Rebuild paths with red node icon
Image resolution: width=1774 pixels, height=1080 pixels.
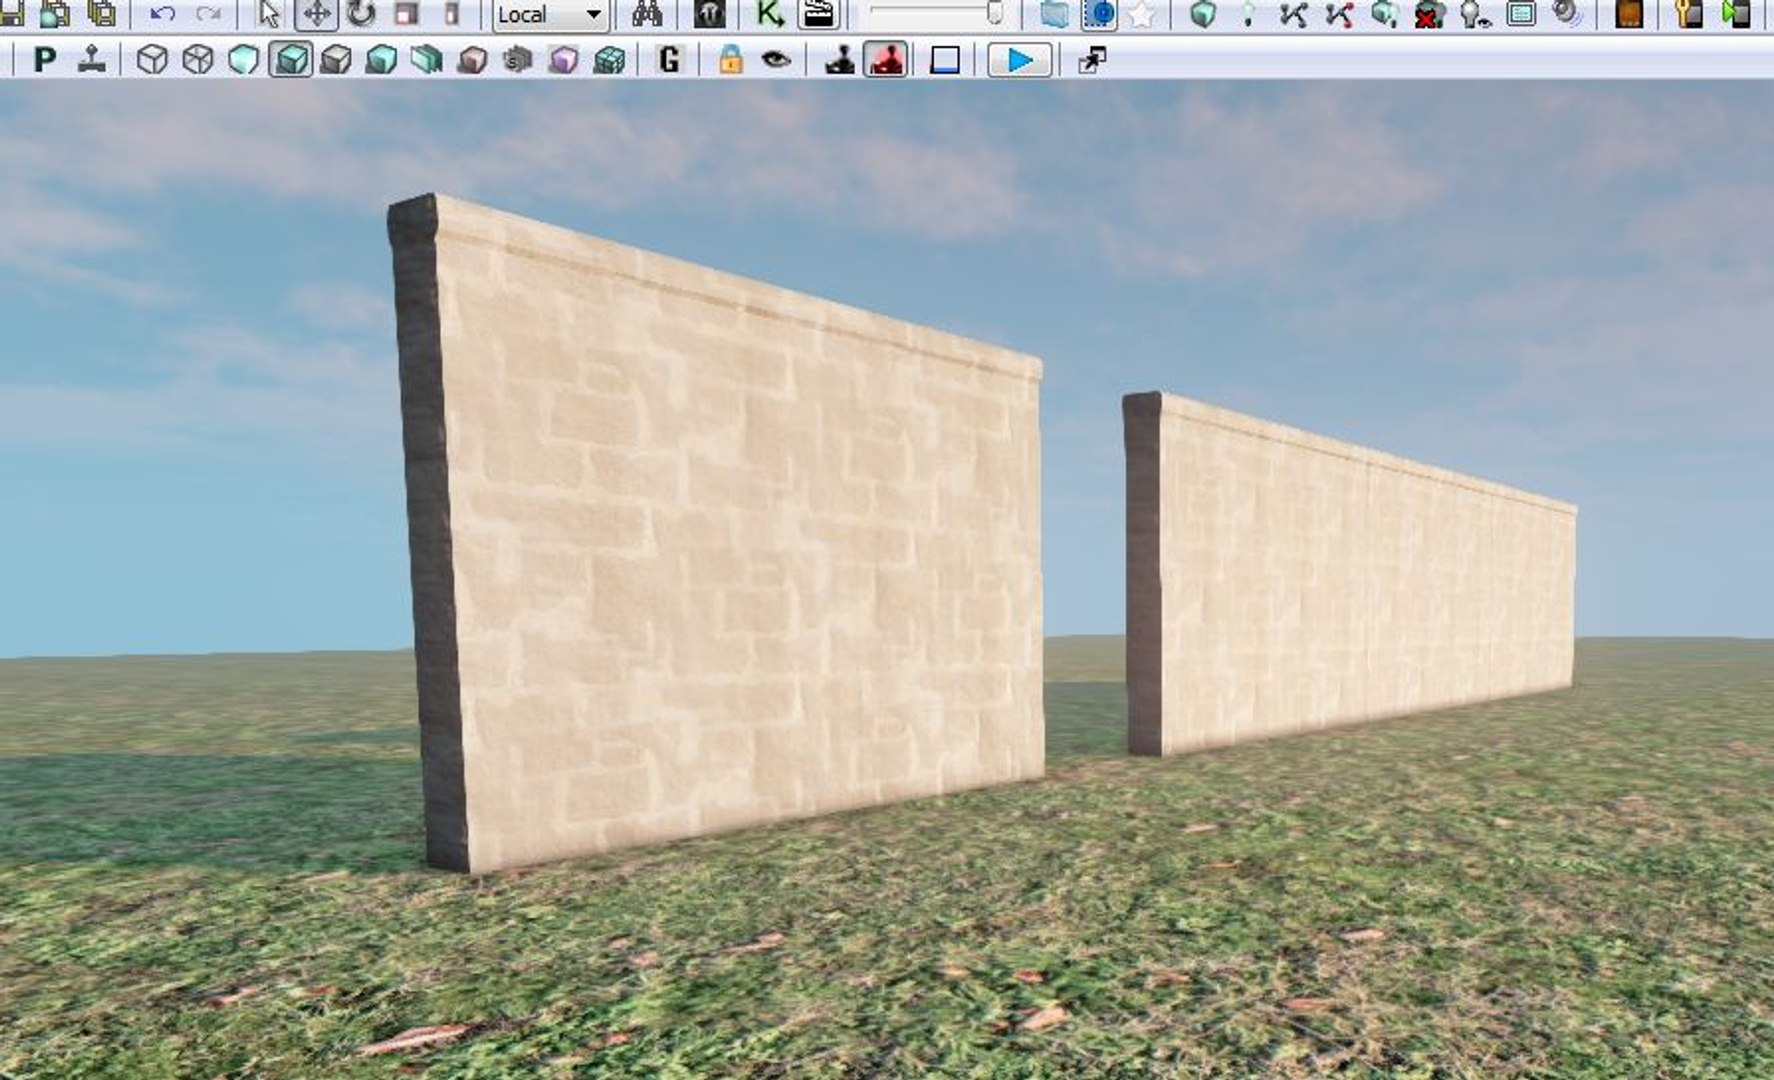point(1339,14)
